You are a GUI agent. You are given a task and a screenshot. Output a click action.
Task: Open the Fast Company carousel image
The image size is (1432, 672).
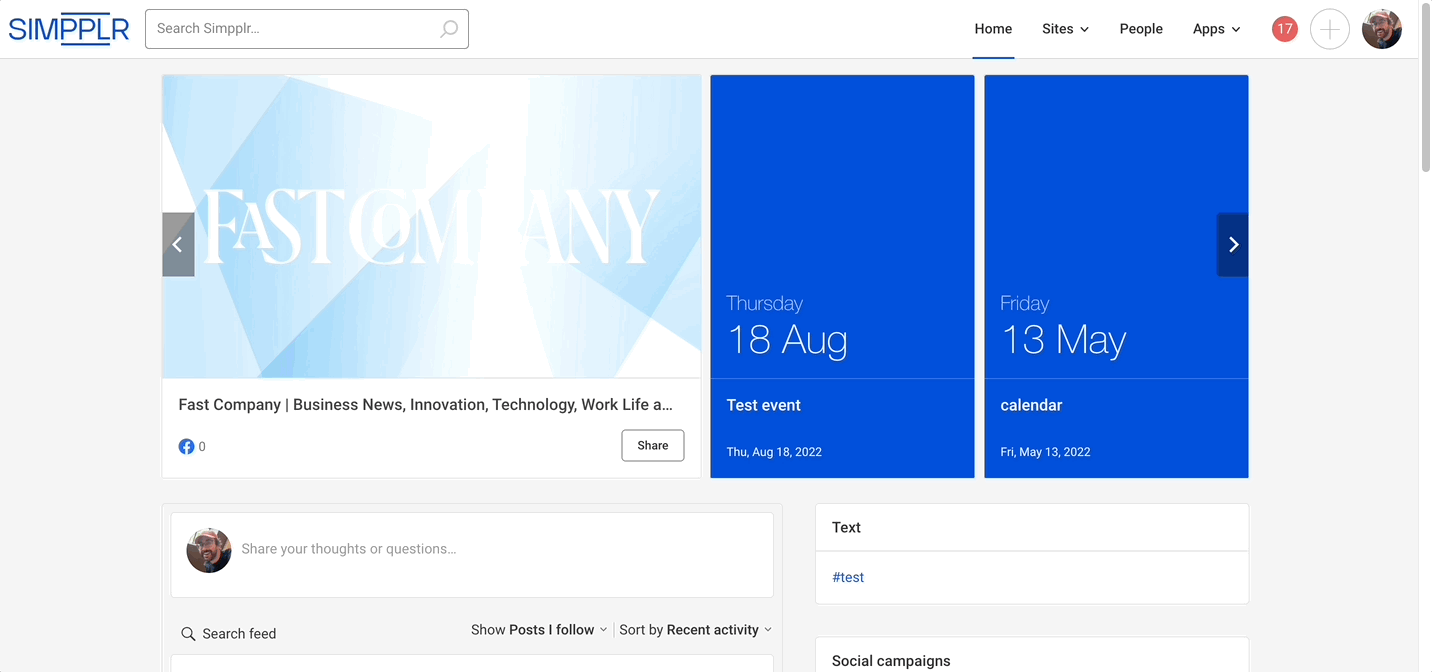431,226
